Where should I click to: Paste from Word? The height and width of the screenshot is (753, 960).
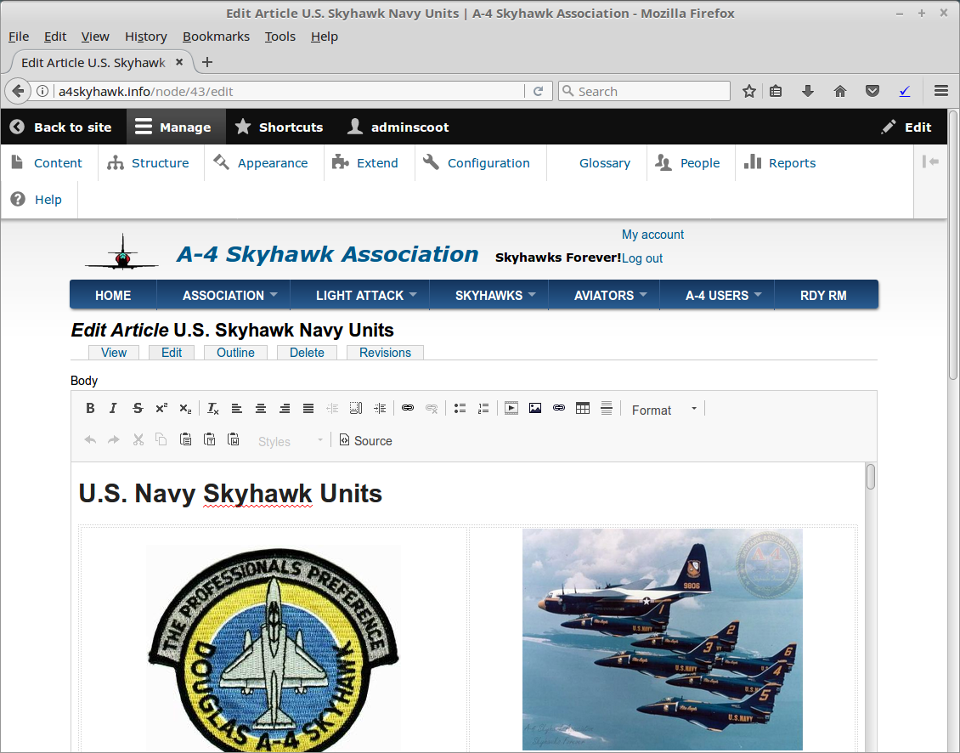(x=233, y=440)
